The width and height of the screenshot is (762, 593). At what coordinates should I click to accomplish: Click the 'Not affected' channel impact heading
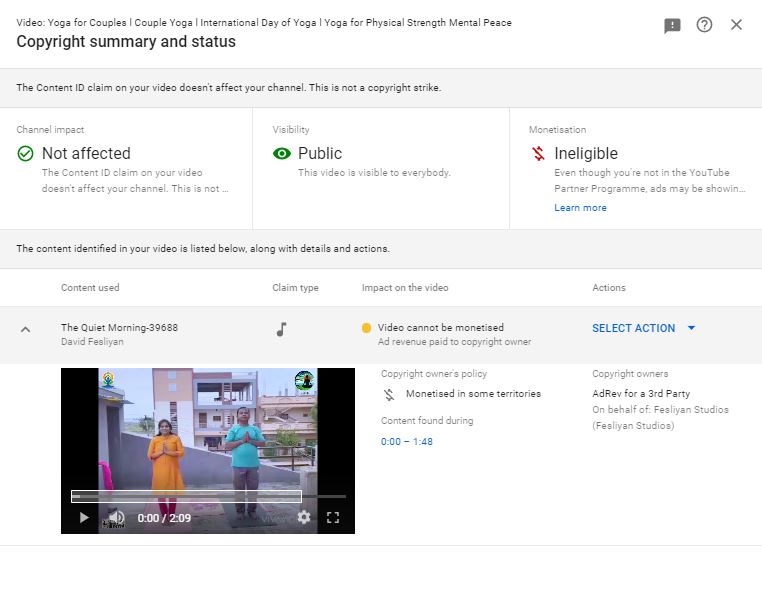pyautogui.click(x=86, y=154)
